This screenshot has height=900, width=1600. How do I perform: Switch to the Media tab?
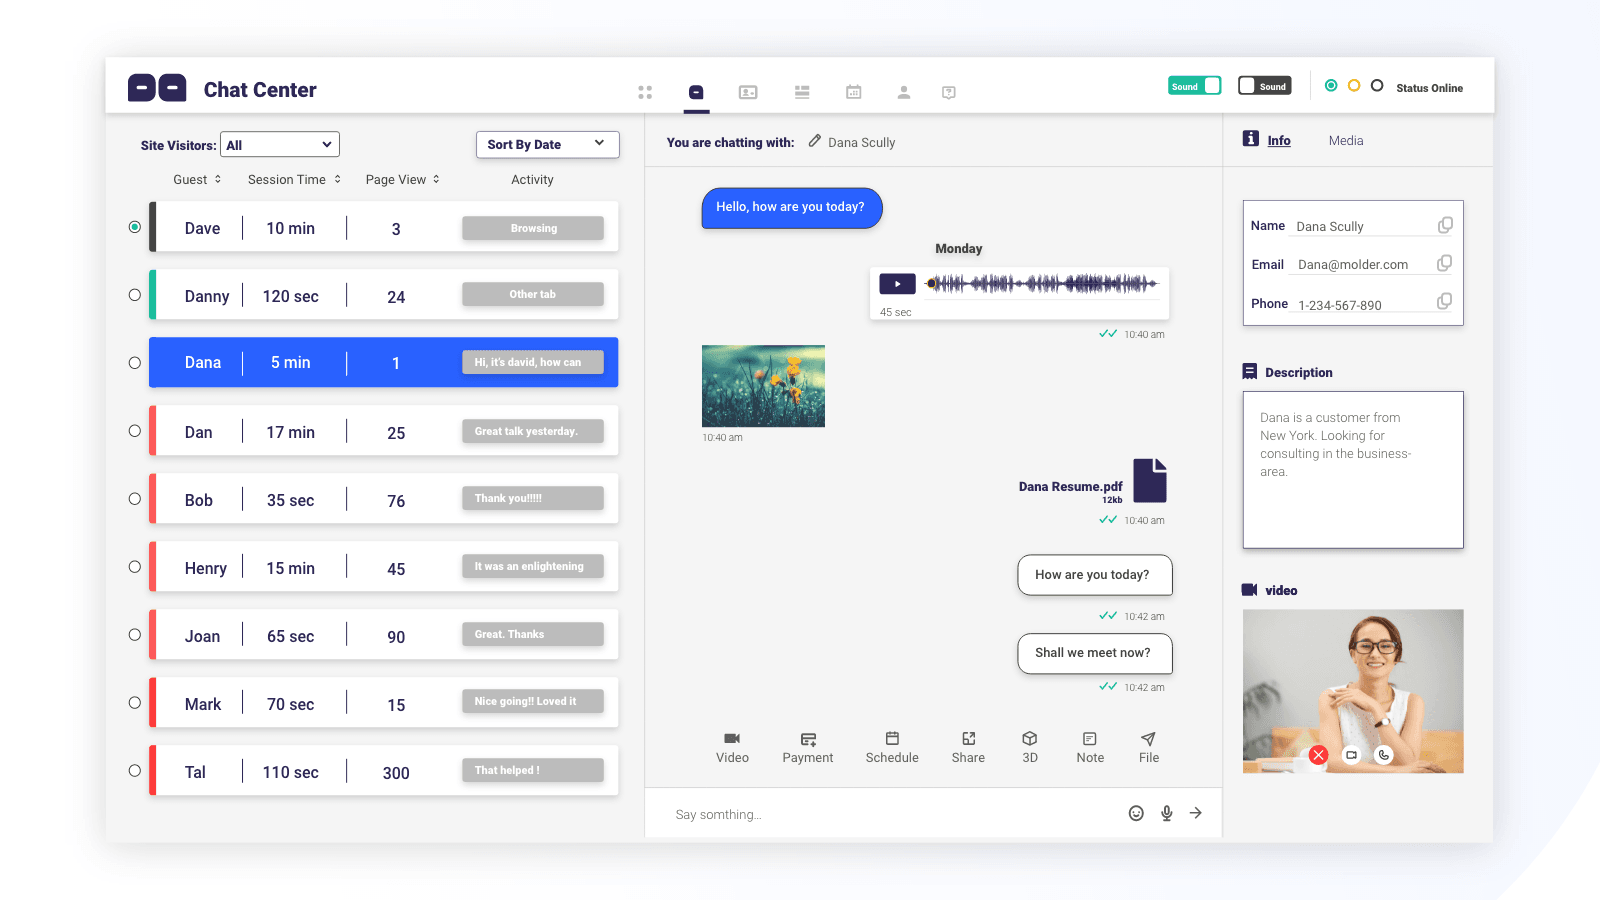1345,140
